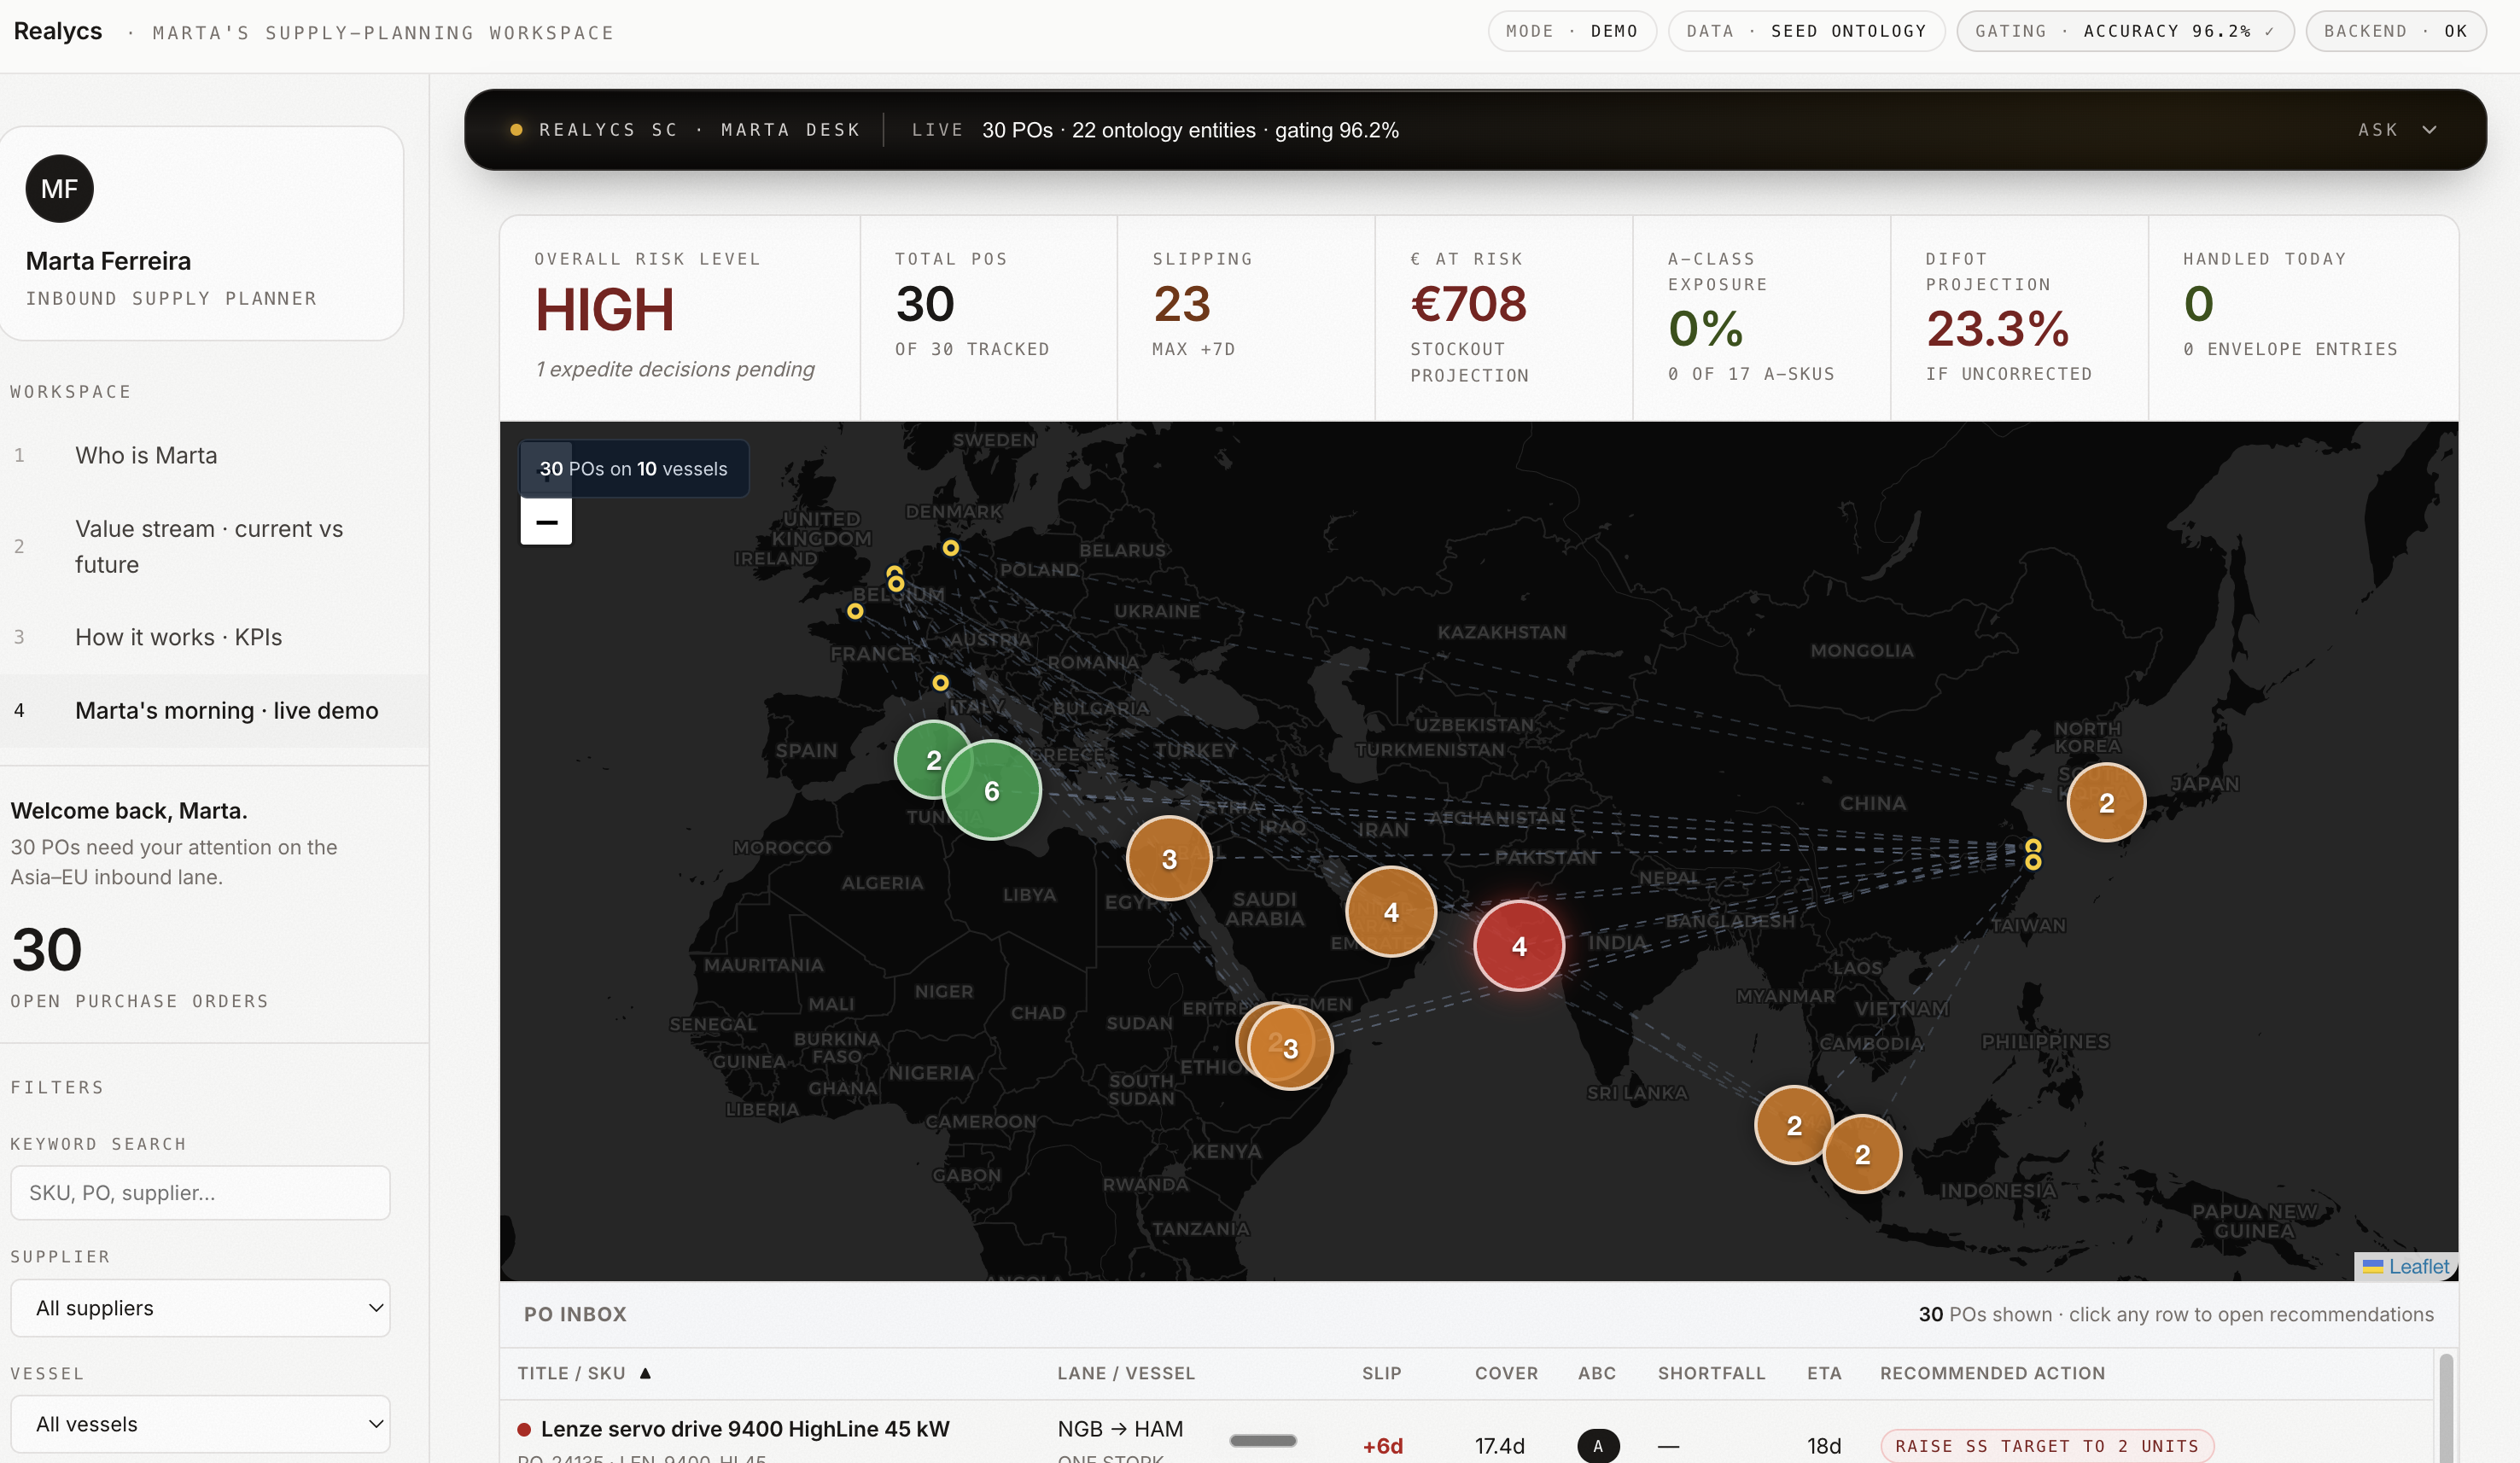This screenshot has height=1463, width=2520.
Task: Expand the ASK chevron
Action: (x=2429, y=130)
